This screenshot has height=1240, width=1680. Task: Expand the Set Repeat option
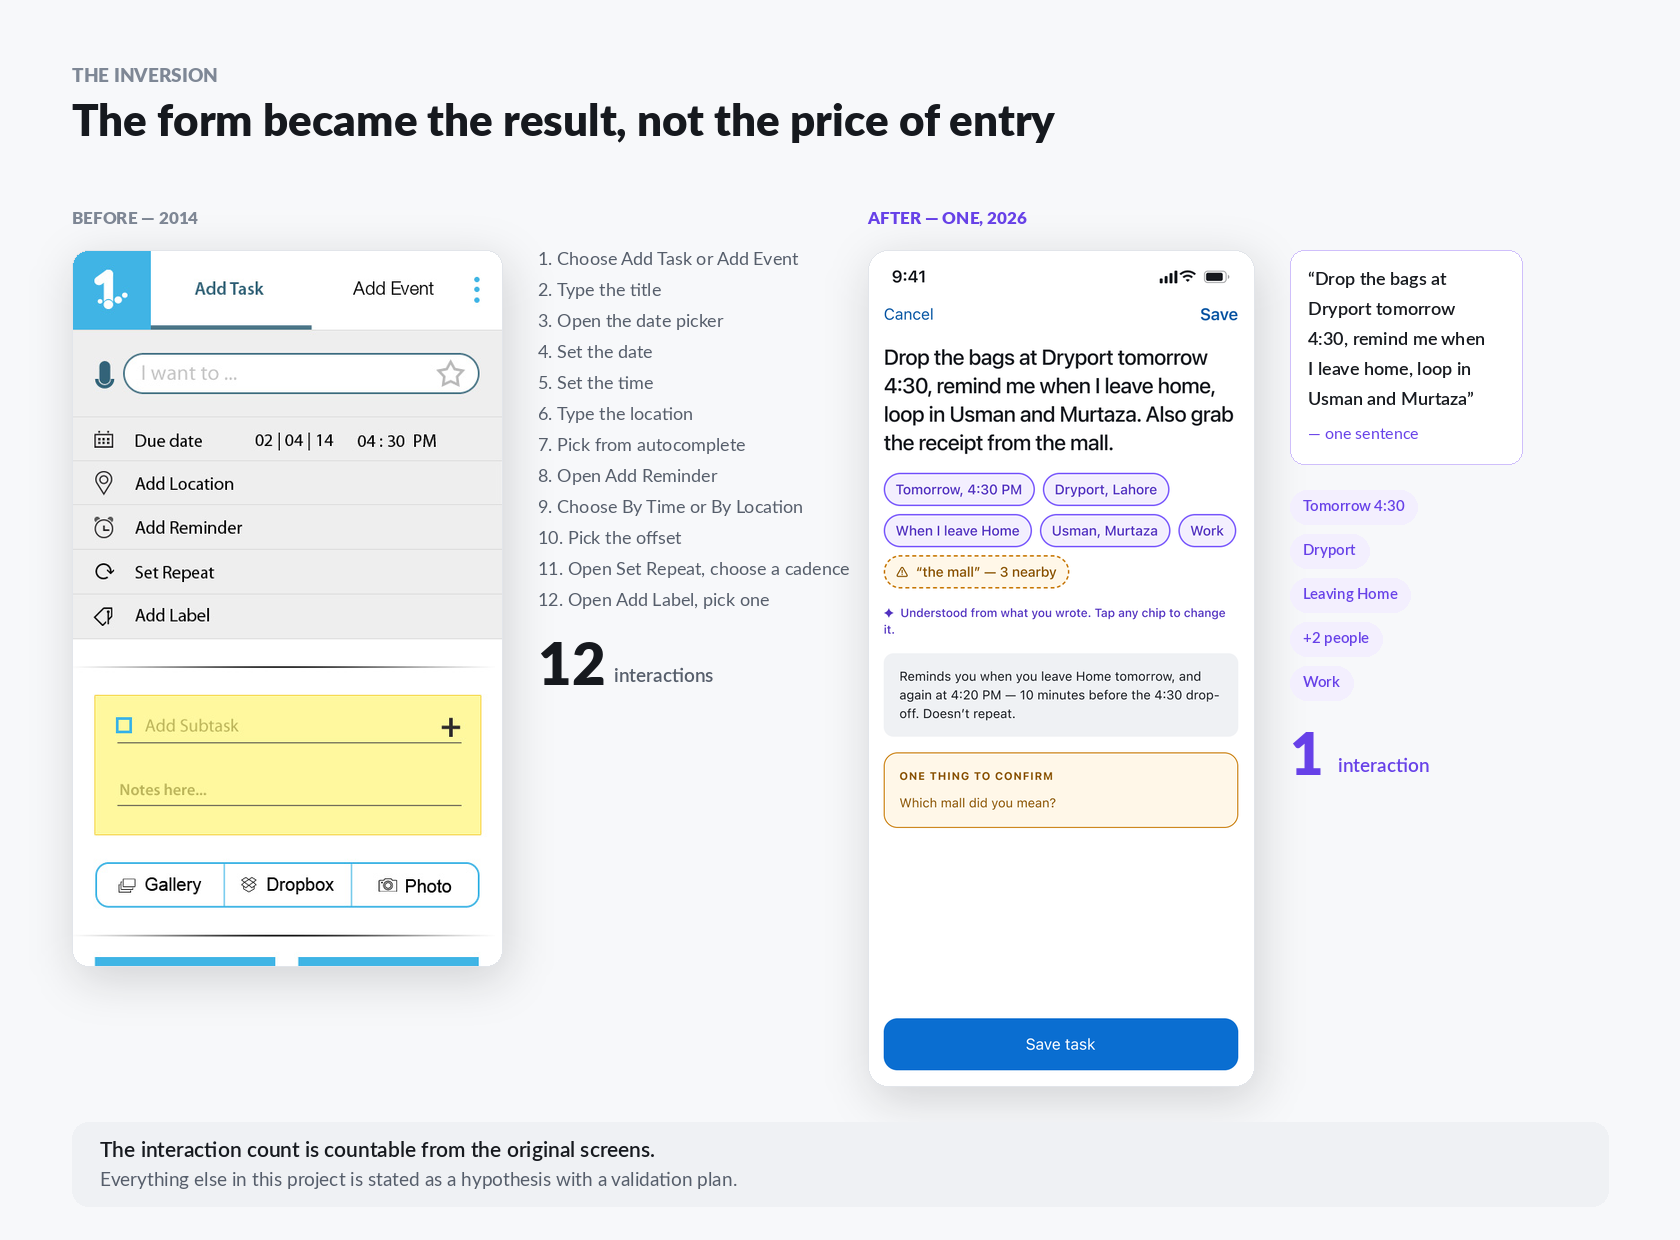point(287,572)
